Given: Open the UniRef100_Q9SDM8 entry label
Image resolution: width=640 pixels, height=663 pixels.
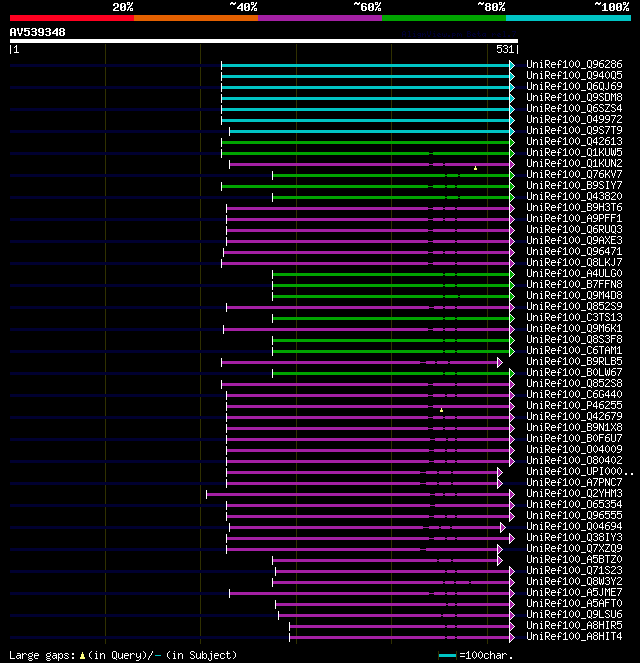Looking at the screenshot, I should click(x=574, y=97).
